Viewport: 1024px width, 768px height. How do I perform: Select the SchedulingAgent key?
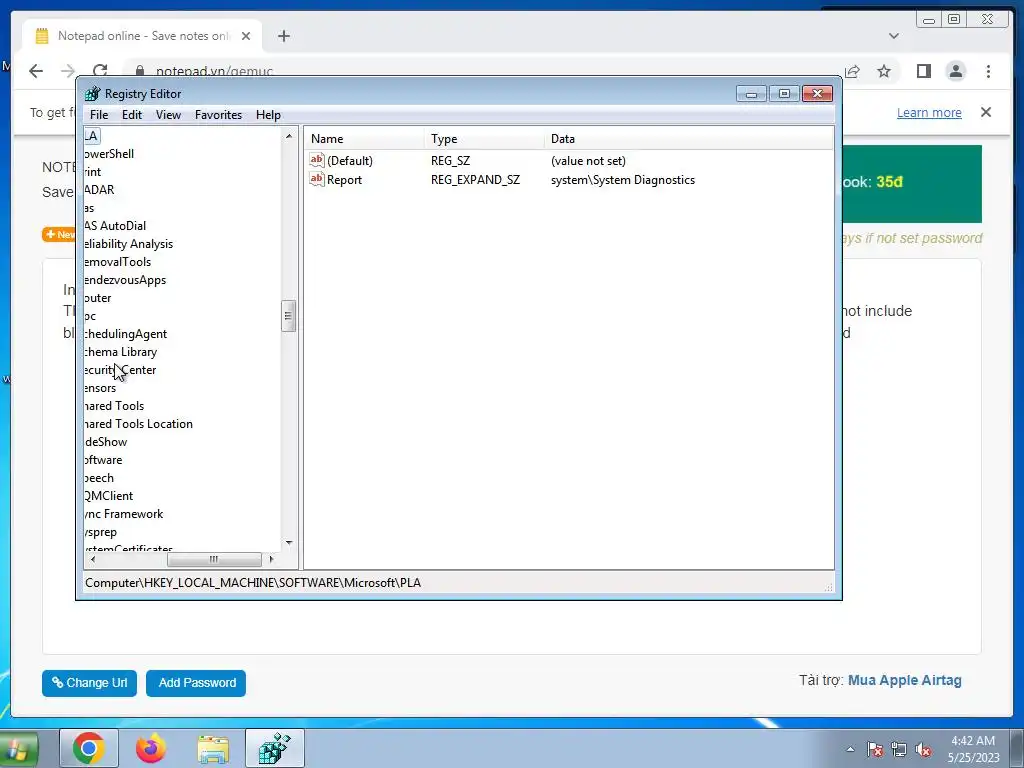pyautogui.click(x=126, y=334)
